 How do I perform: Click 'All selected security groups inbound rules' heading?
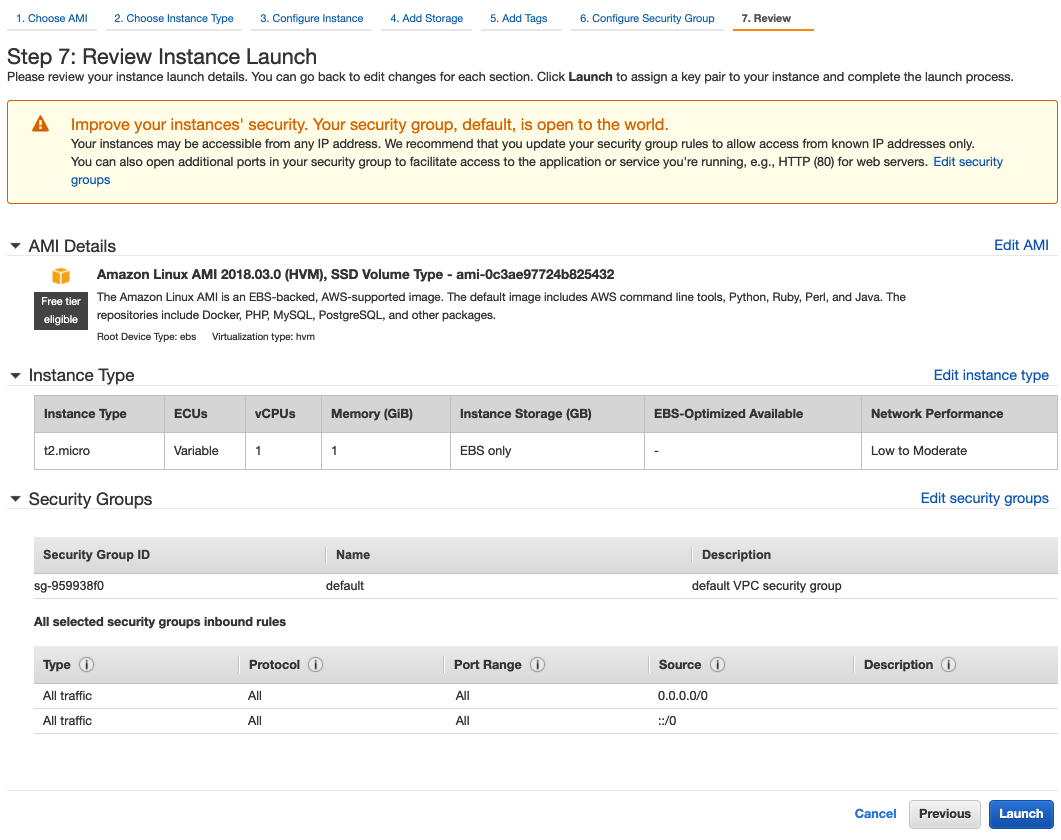pos(160,621)
